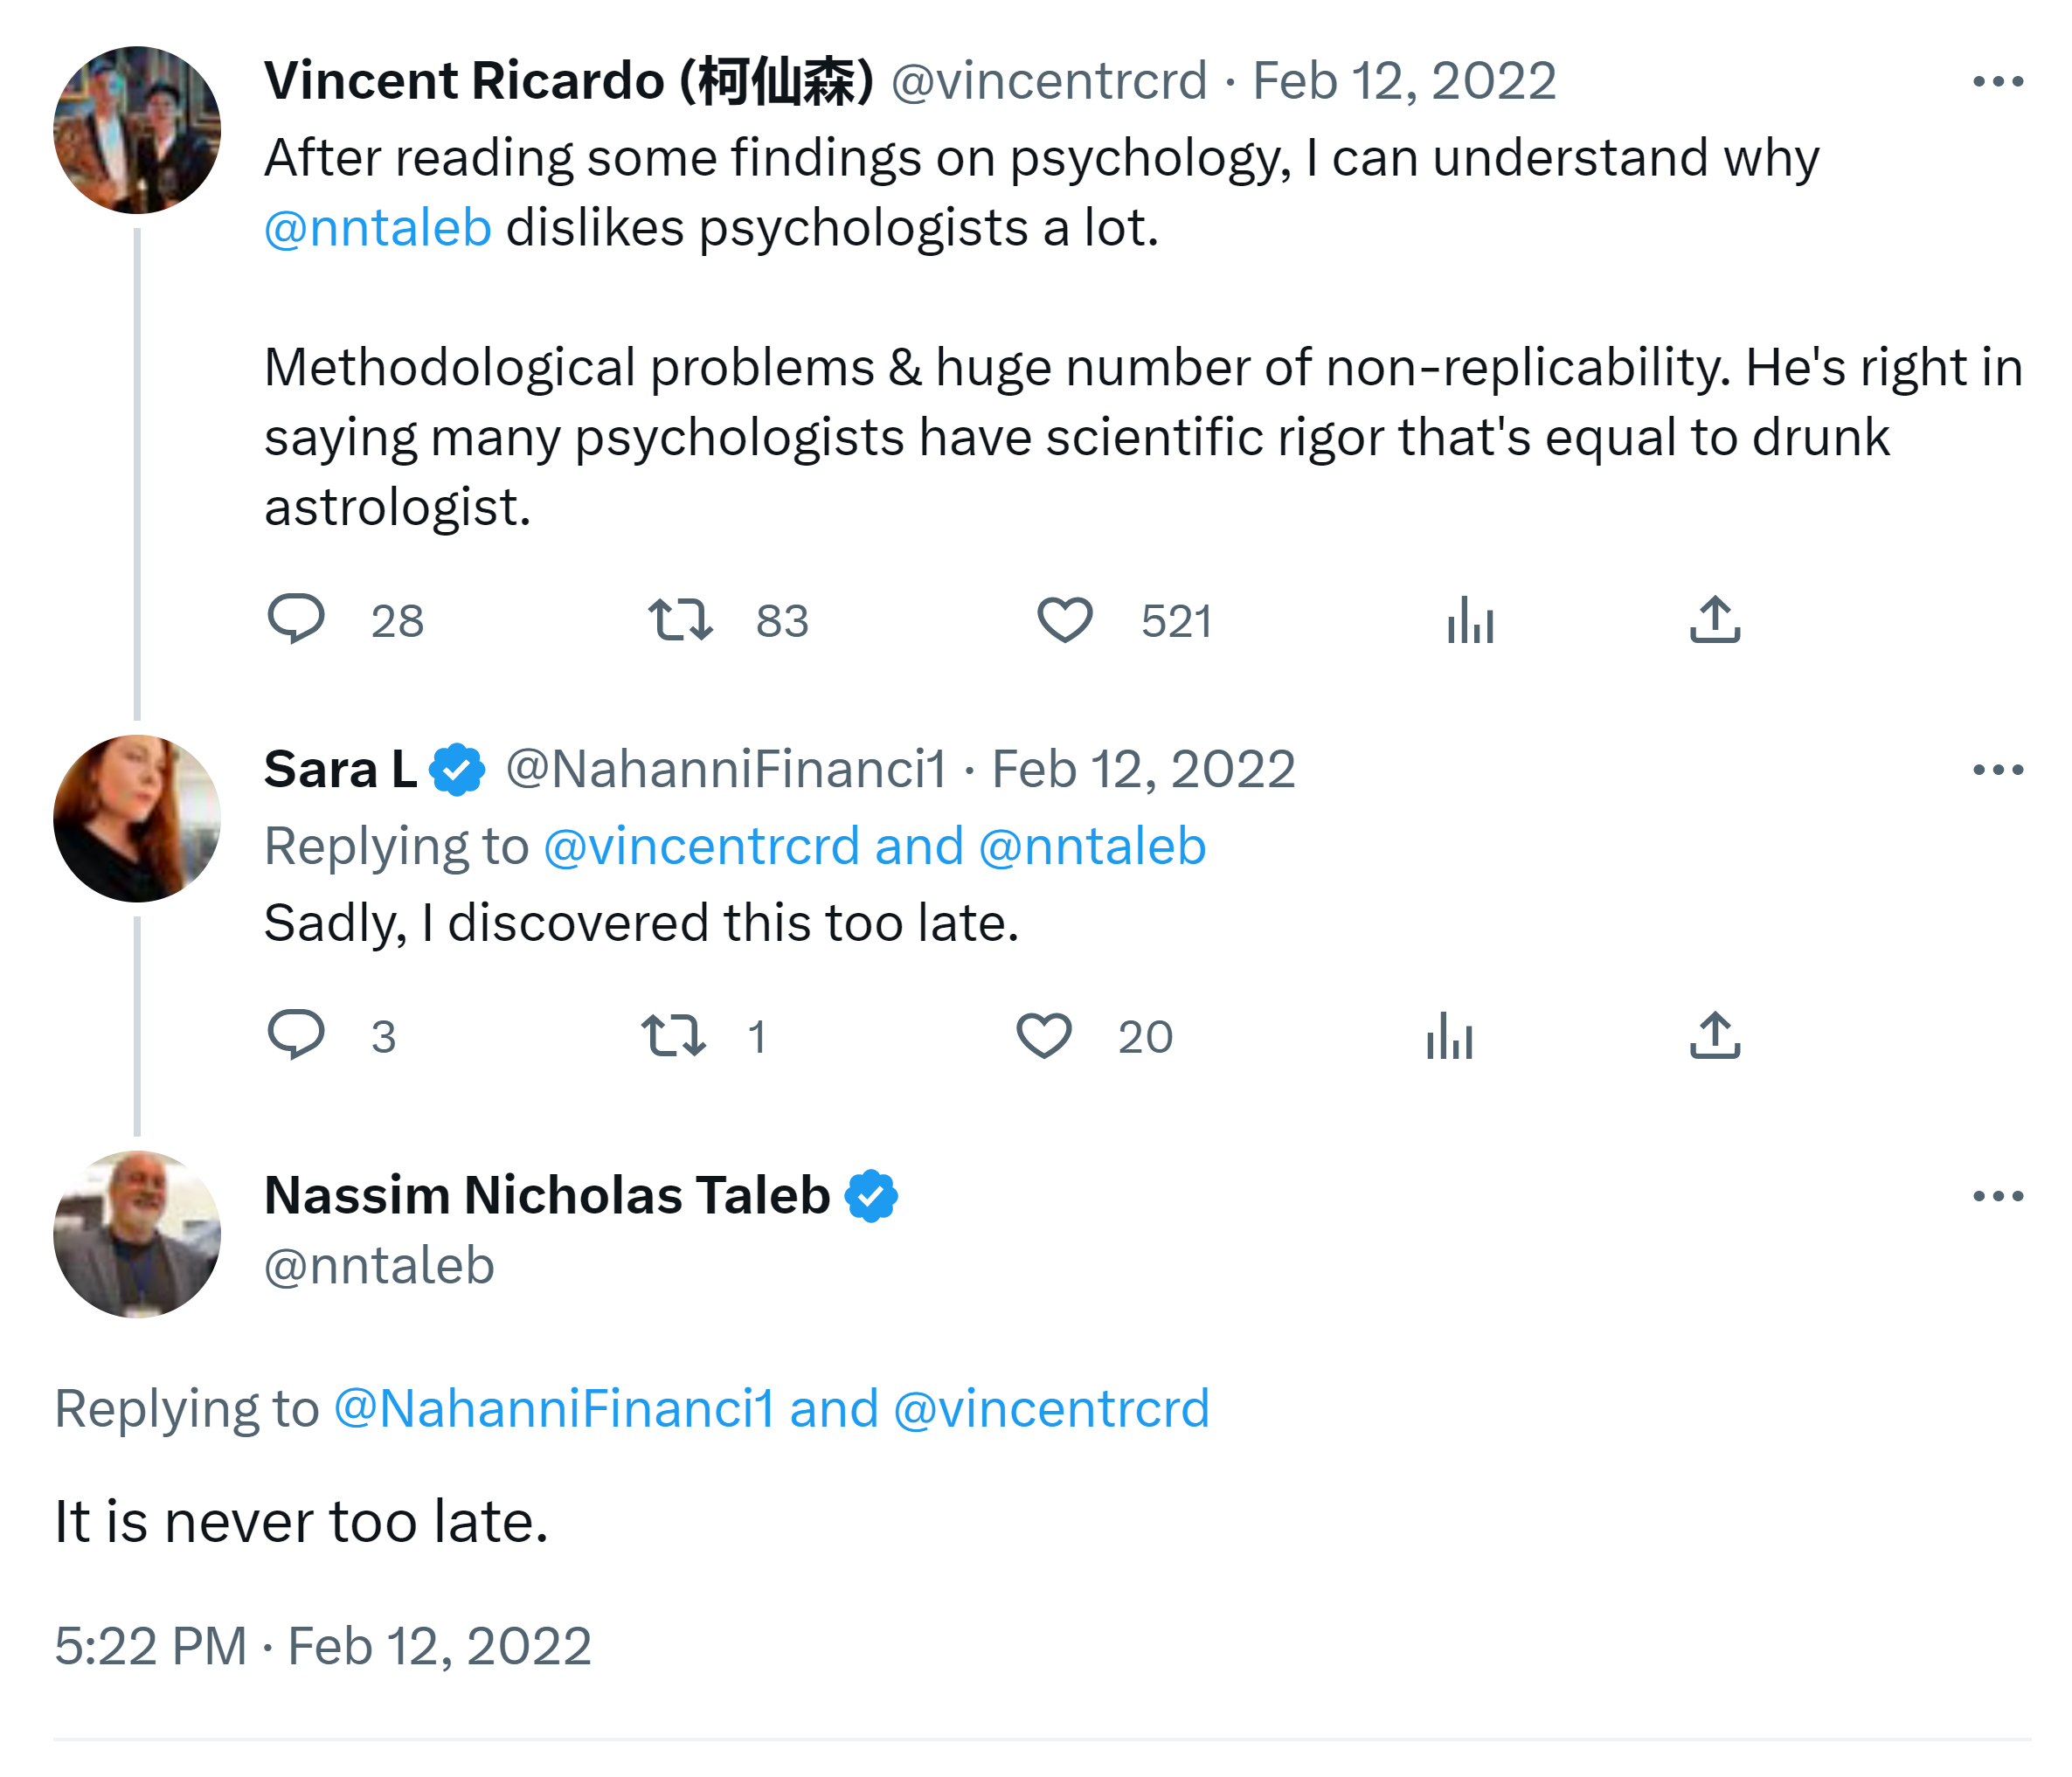Open more options on Sara L's tweet
This screenshot has width=2072, height=1777.
pyautogui.click(x=1998, y=770)
